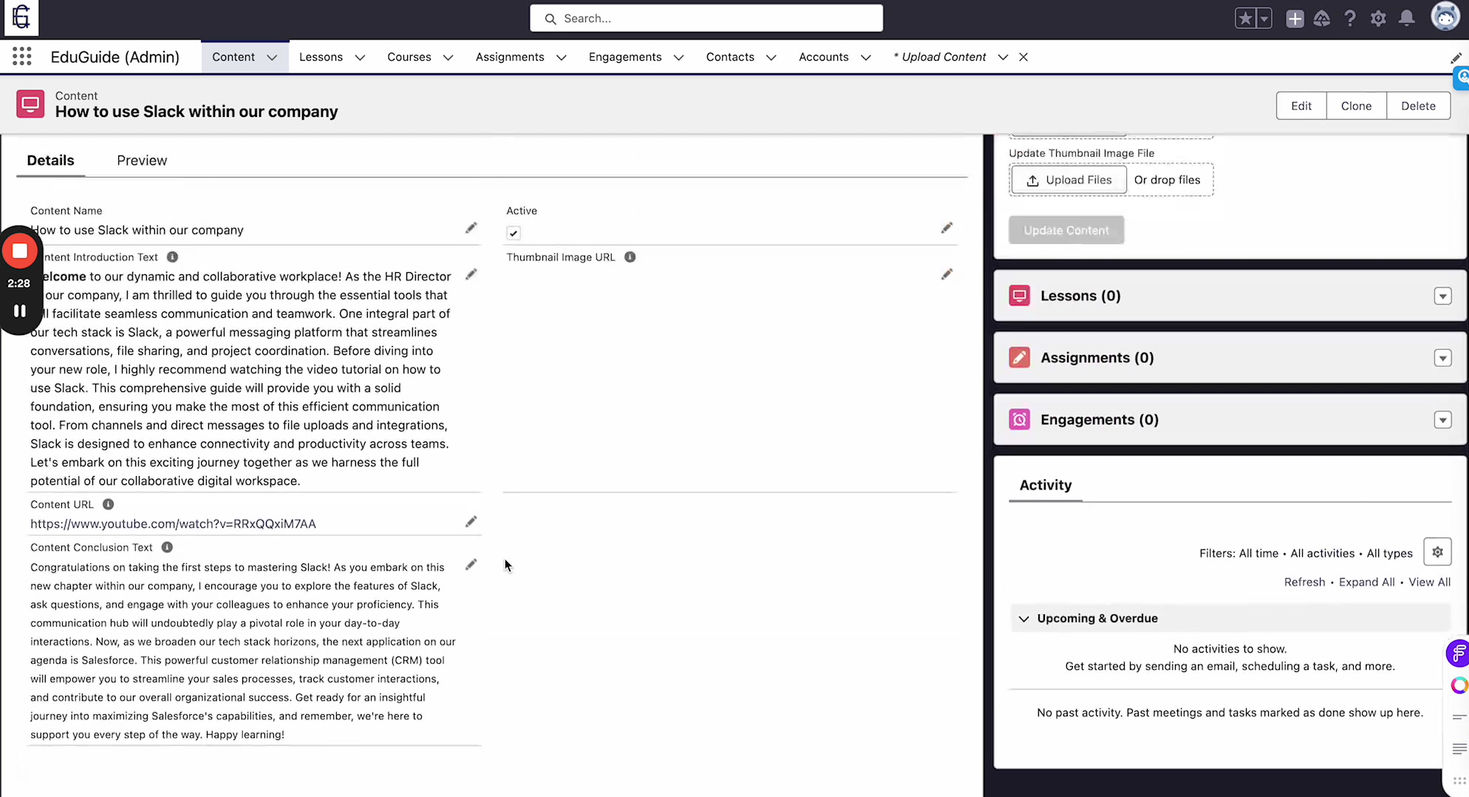
Task: Open the Upload Content tab dropdown chevron
Action: 1003,58
